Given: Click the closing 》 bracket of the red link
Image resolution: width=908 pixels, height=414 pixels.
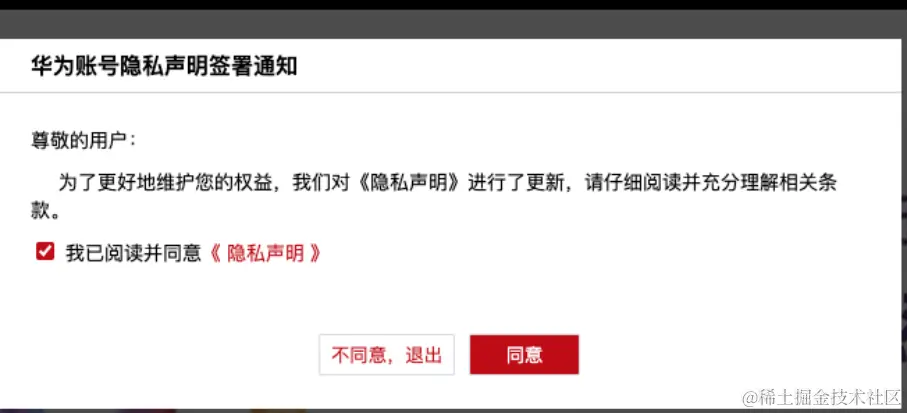Looking at the screenshot, I should tap(314, 253).
